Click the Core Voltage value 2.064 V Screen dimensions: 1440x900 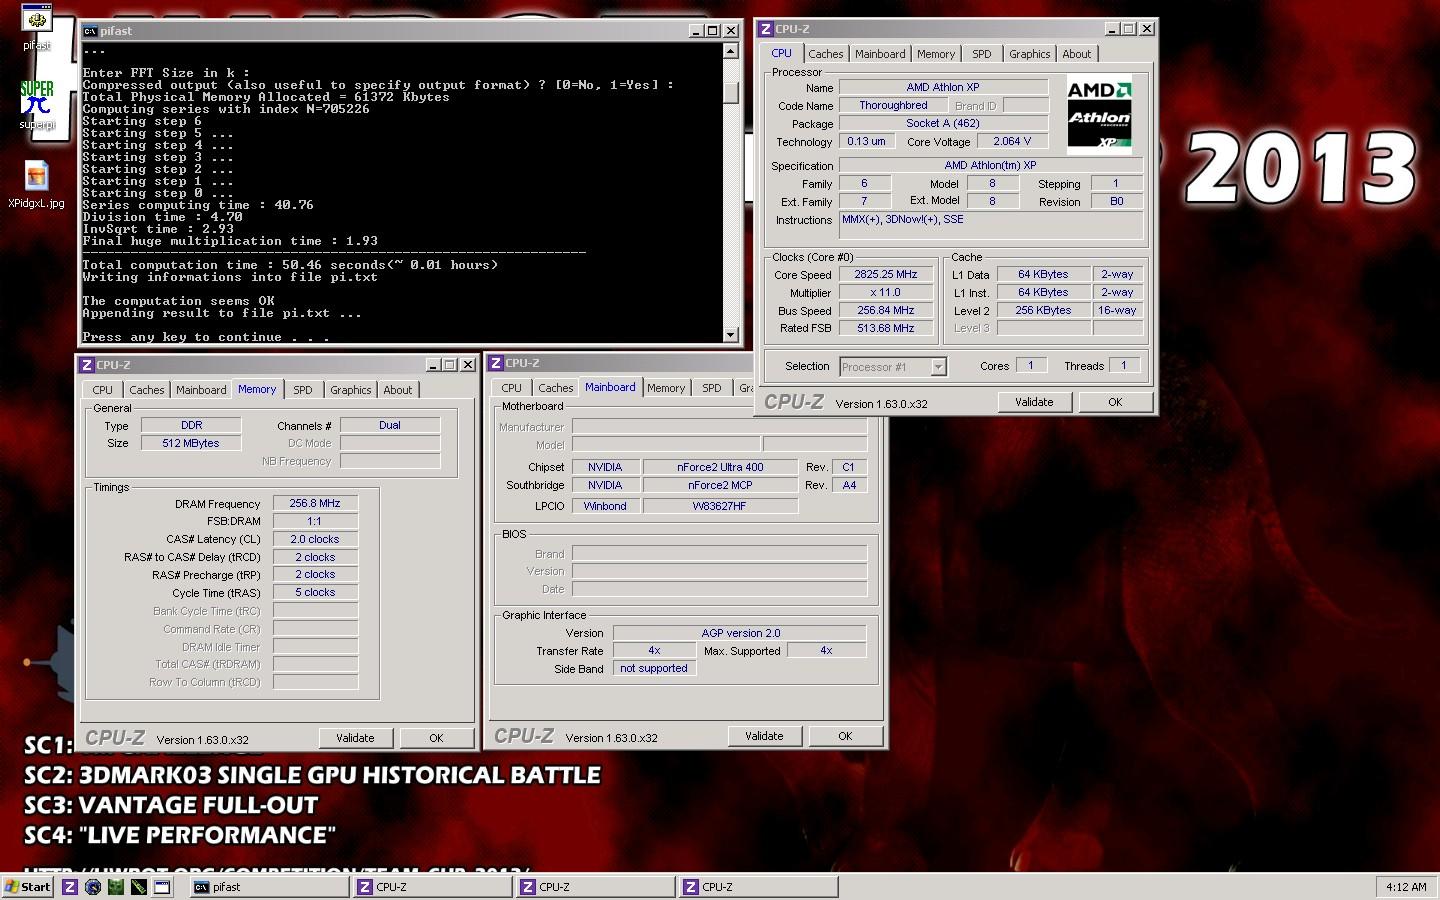coord(1012,141)
